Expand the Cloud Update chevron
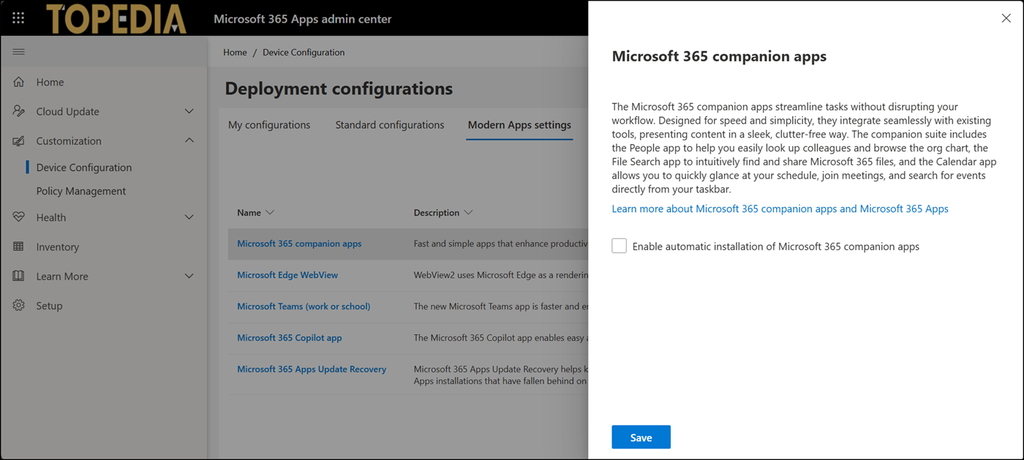 (x=189, y=112)
